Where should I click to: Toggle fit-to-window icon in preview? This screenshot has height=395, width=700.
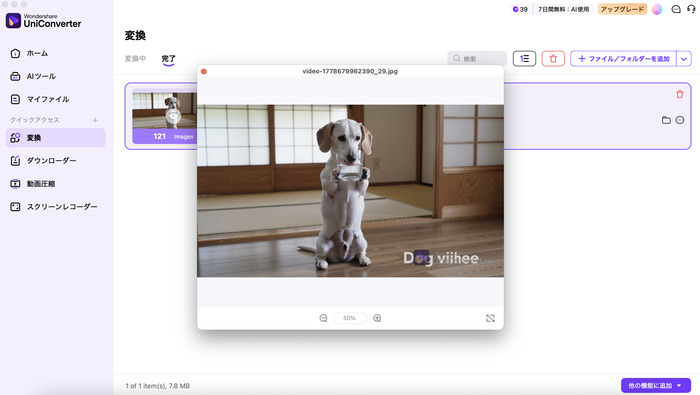[x=490, y=318]
